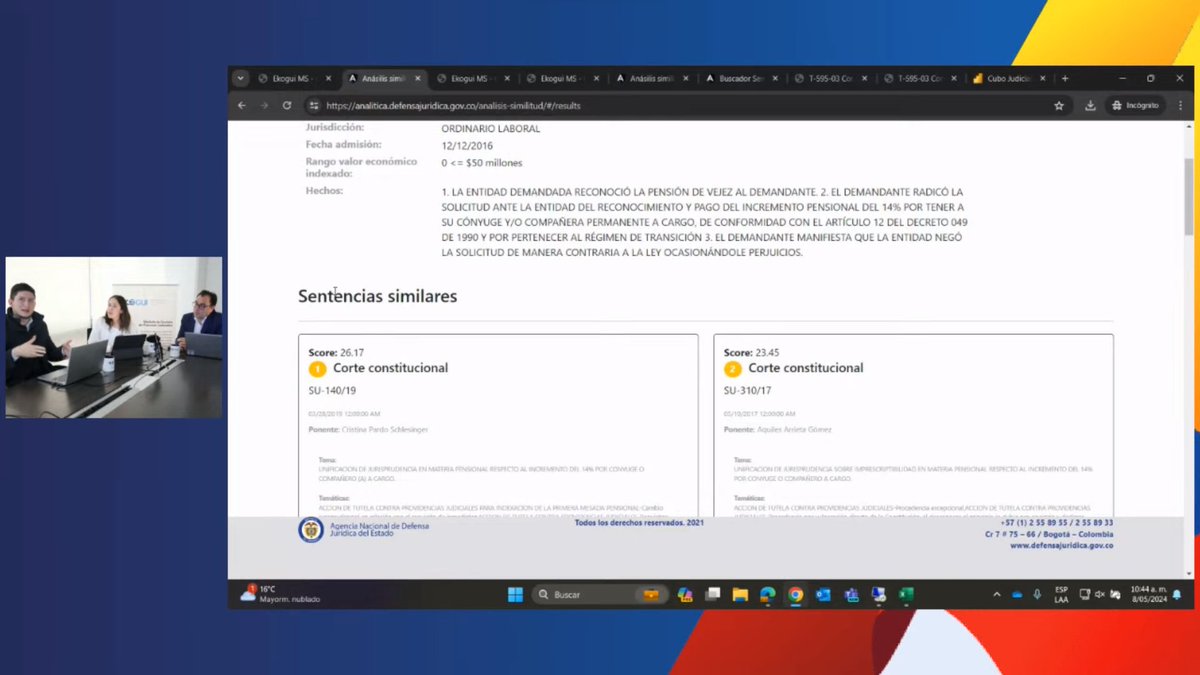The width and height of the screenshot is (1200, 675).
Task: Click the Chrome taskbar icon
Action: [795, 594]
